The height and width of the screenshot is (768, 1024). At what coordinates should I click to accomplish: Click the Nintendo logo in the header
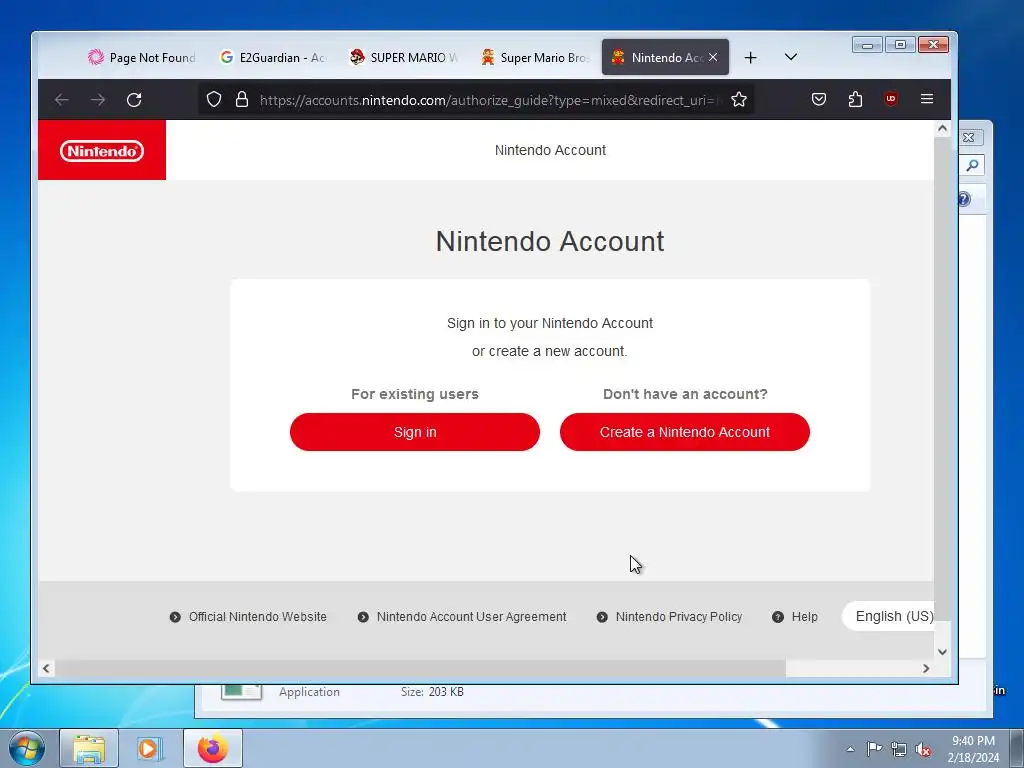102,151
